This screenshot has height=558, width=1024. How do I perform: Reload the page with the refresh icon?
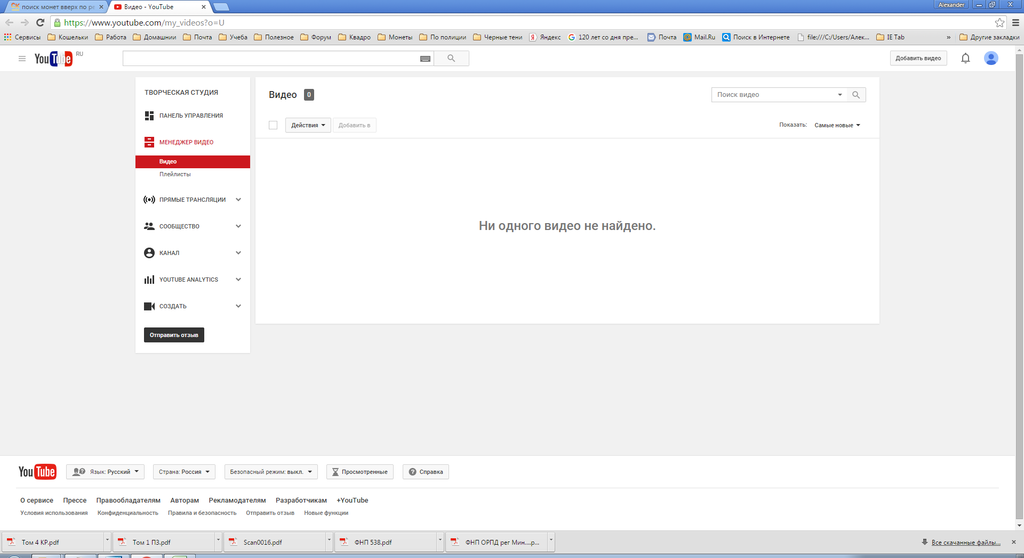coord(40,23)
